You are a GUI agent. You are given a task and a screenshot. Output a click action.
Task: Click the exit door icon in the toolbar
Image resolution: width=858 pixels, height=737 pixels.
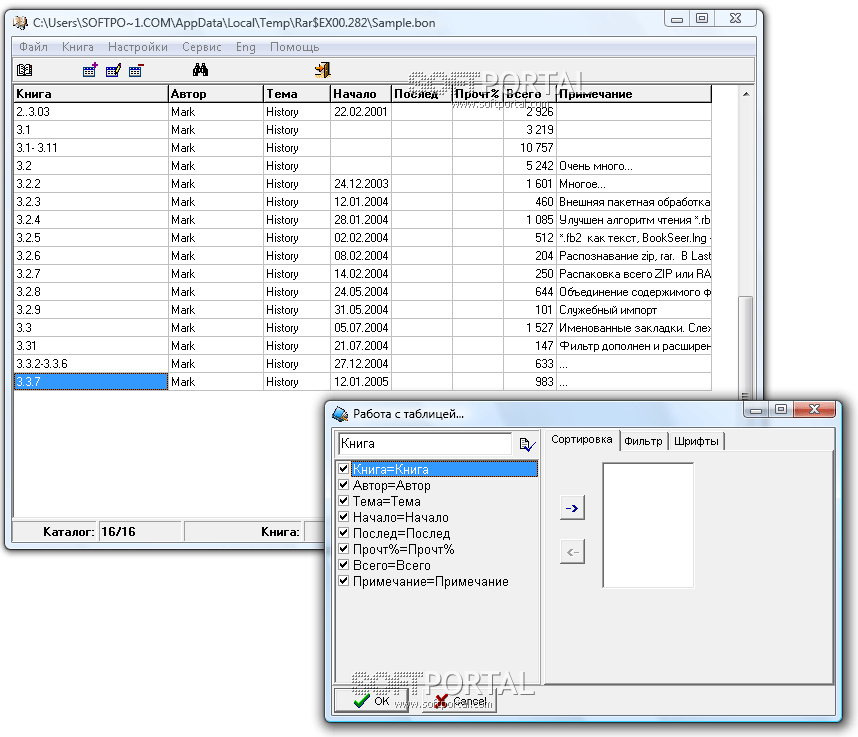click(323, 69)
